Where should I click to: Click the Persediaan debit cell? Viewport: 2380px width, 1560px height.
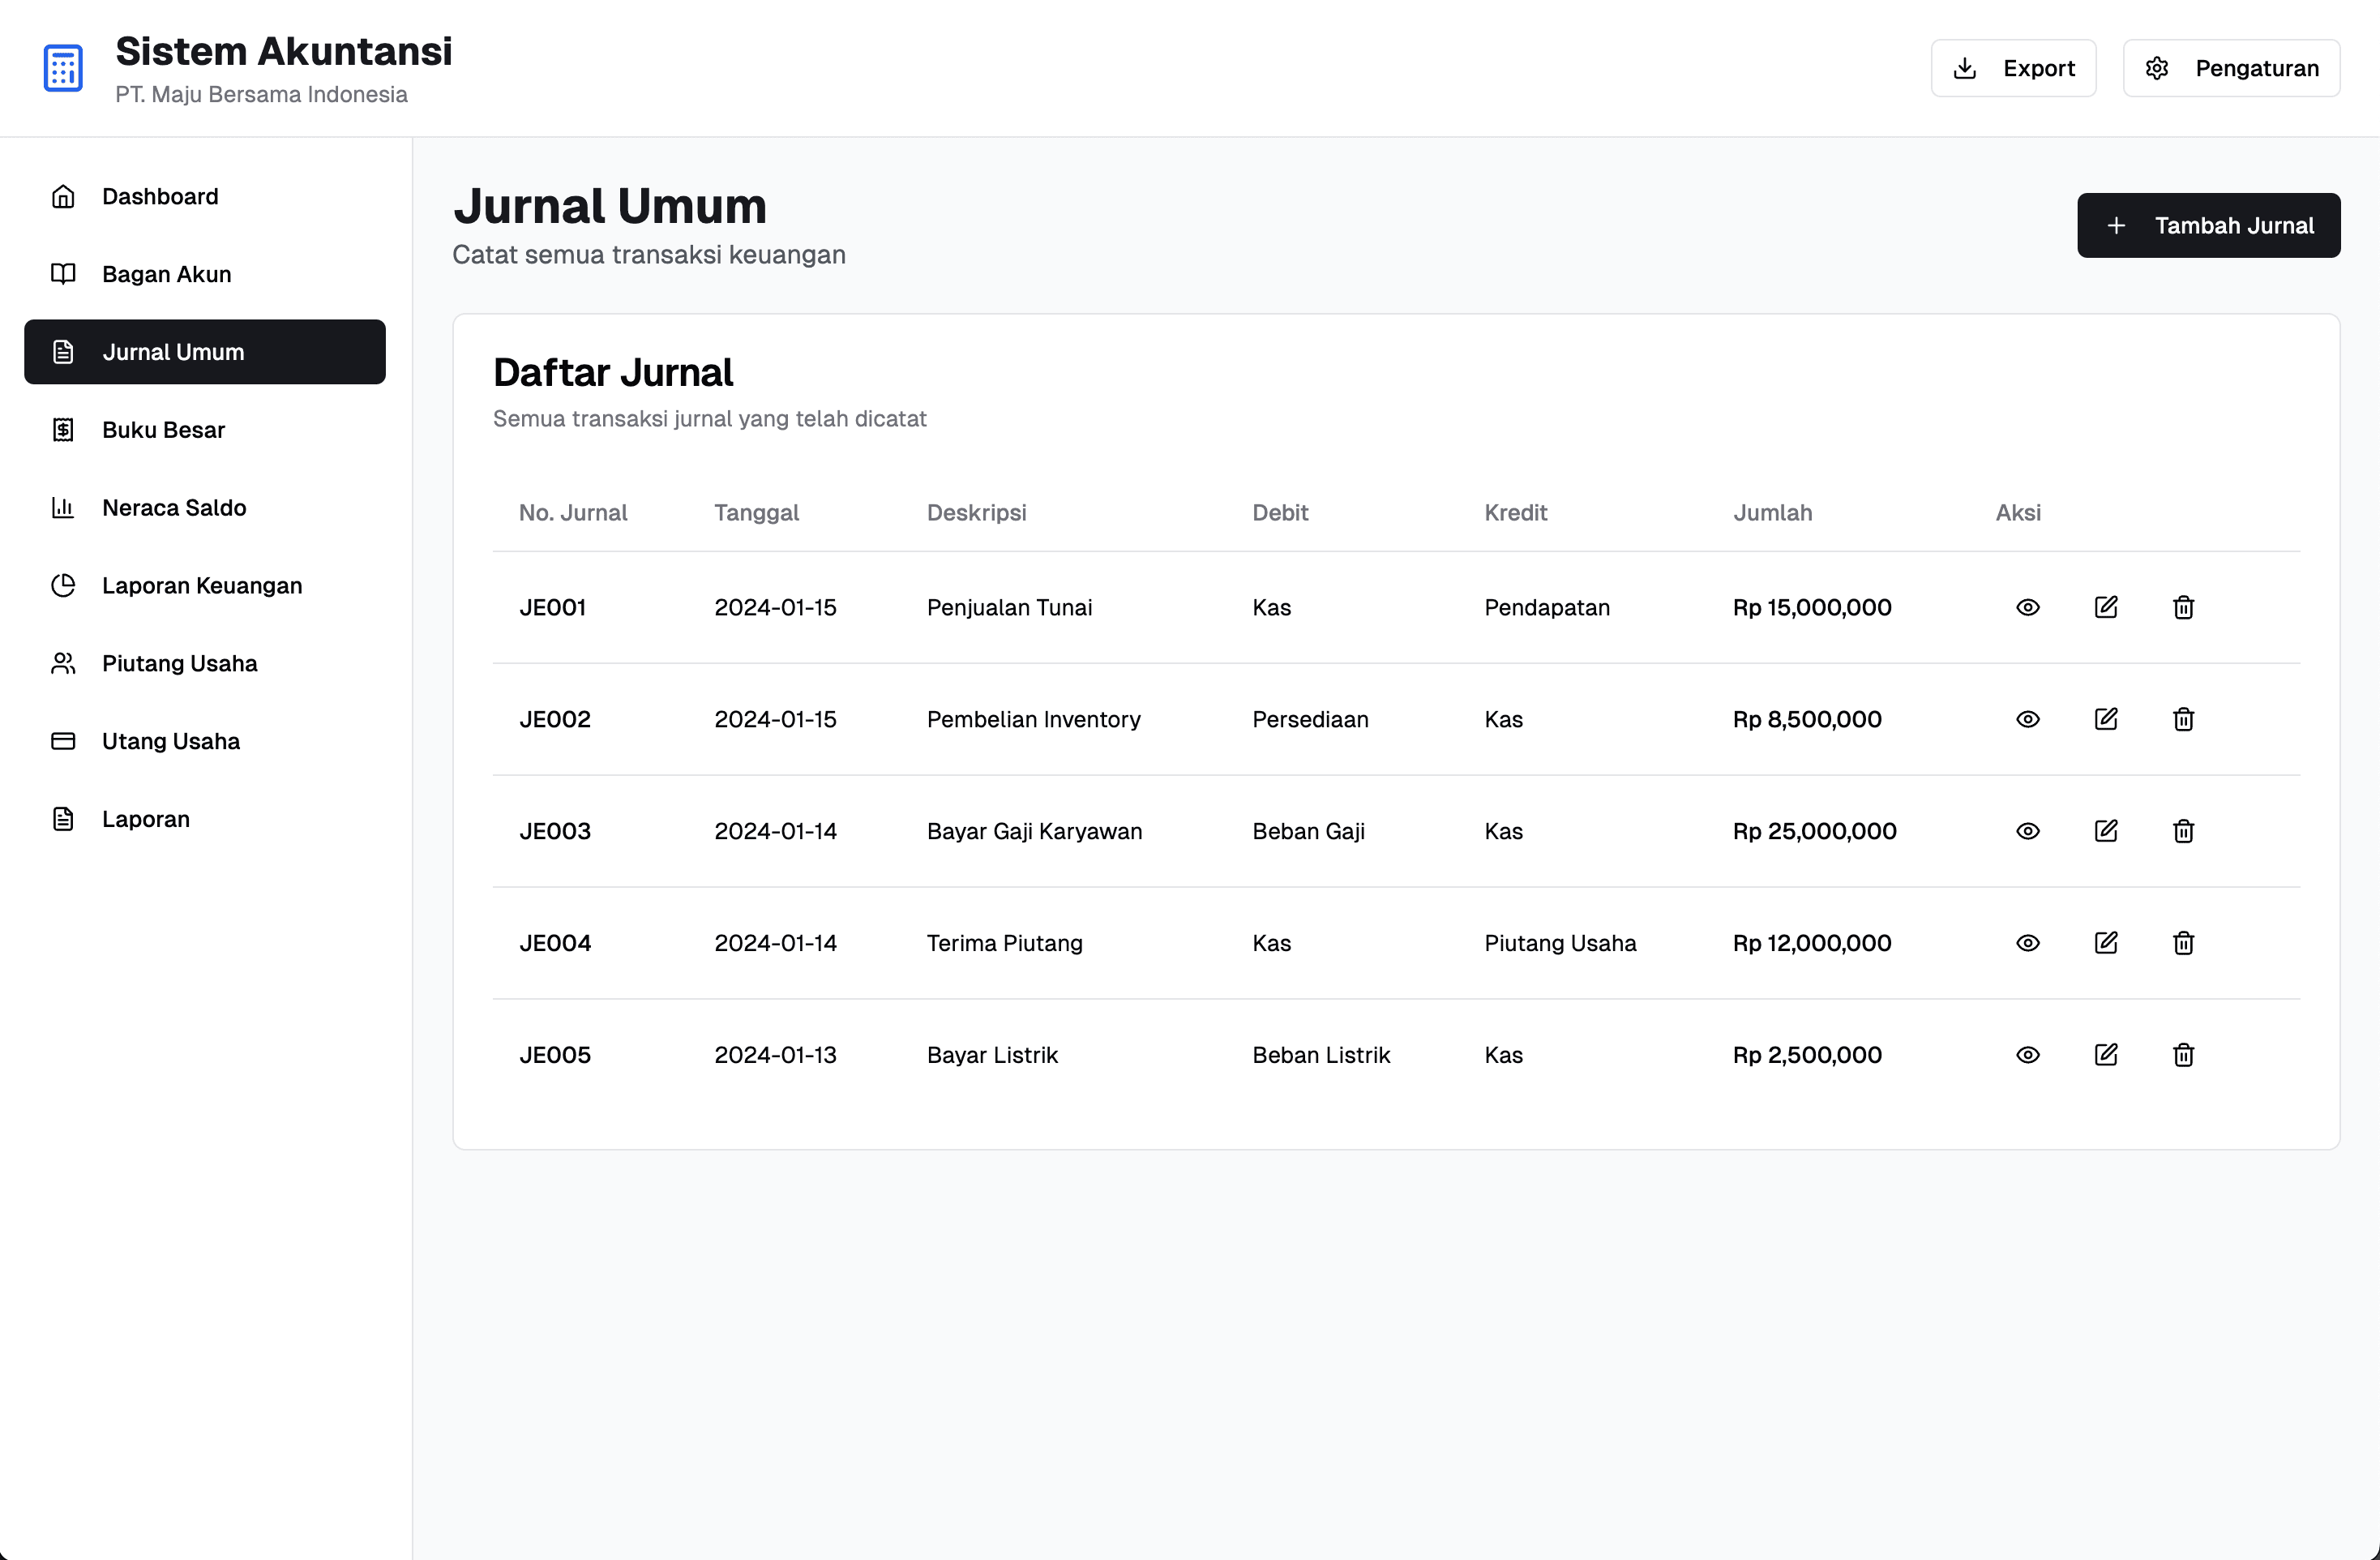pos(1310,719)
